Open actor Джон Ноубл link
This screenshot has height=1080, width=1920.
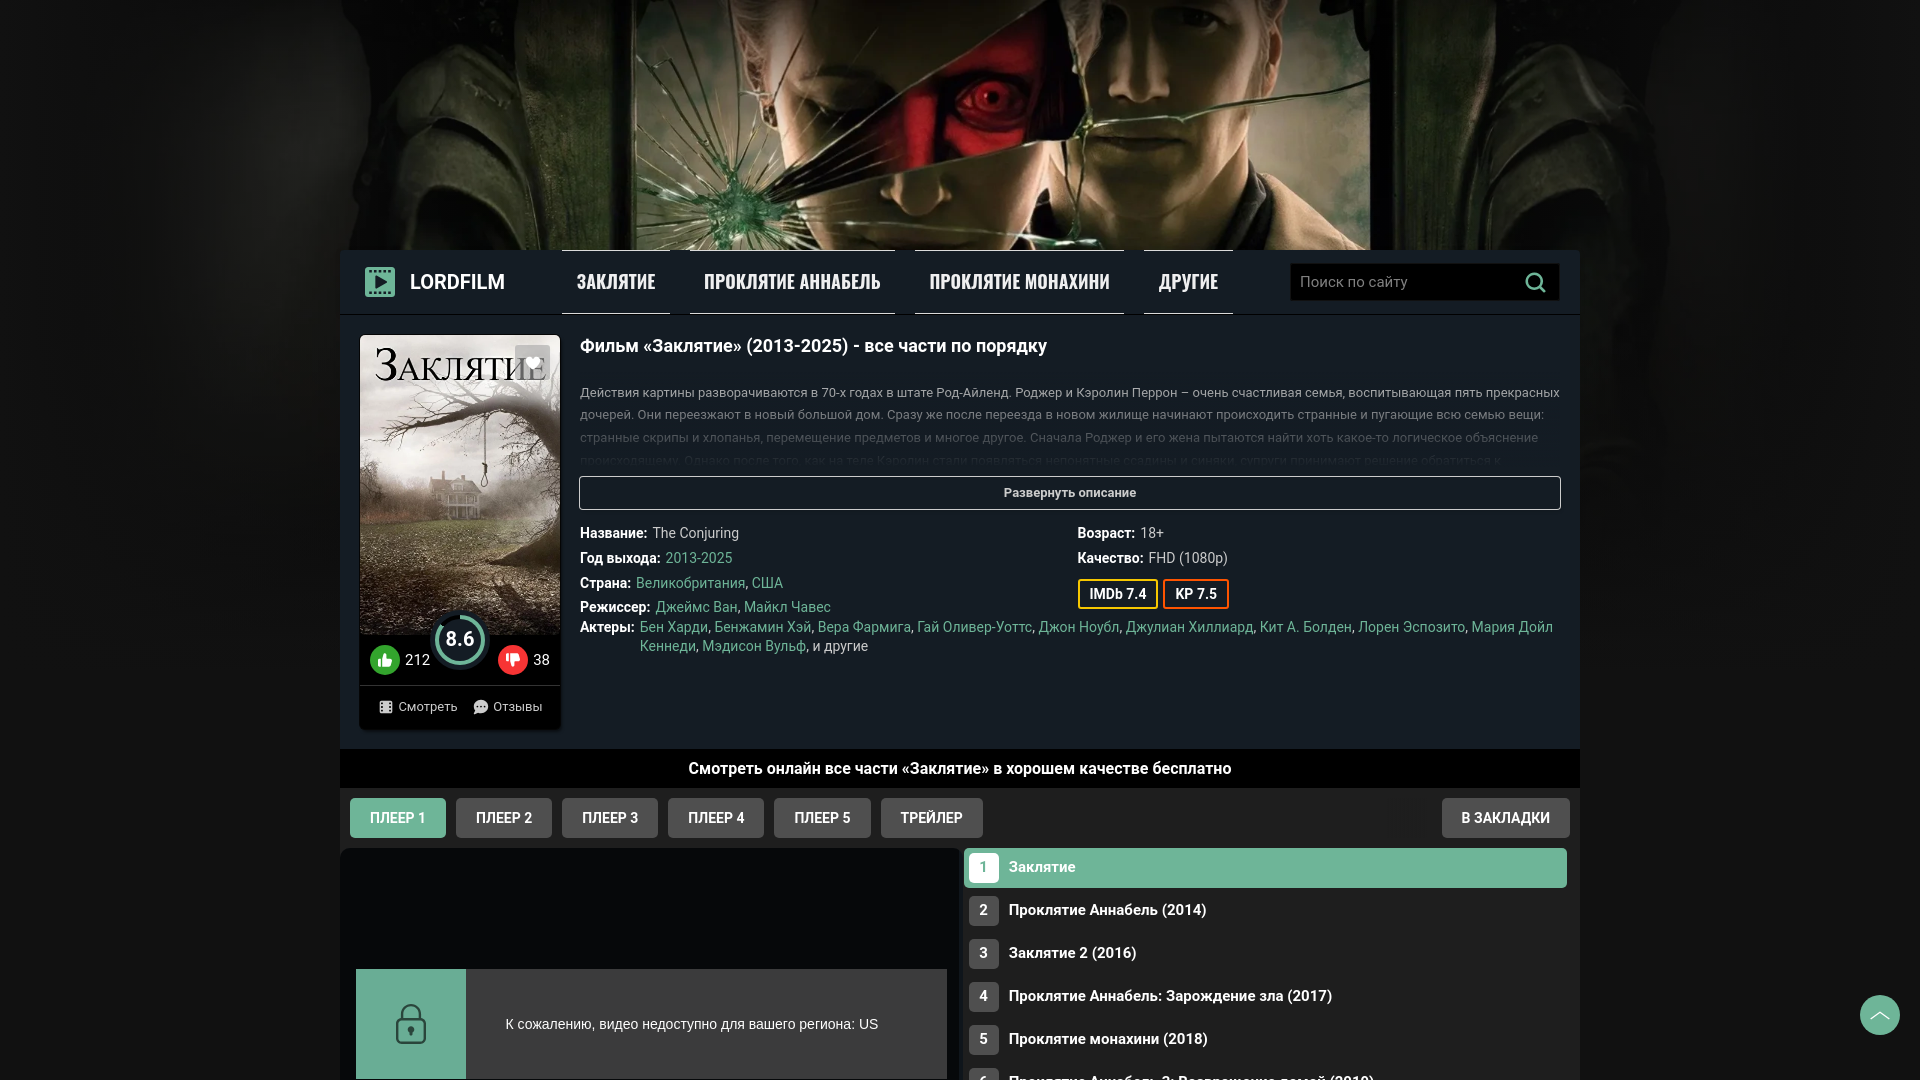click(x=1079, y=627)
